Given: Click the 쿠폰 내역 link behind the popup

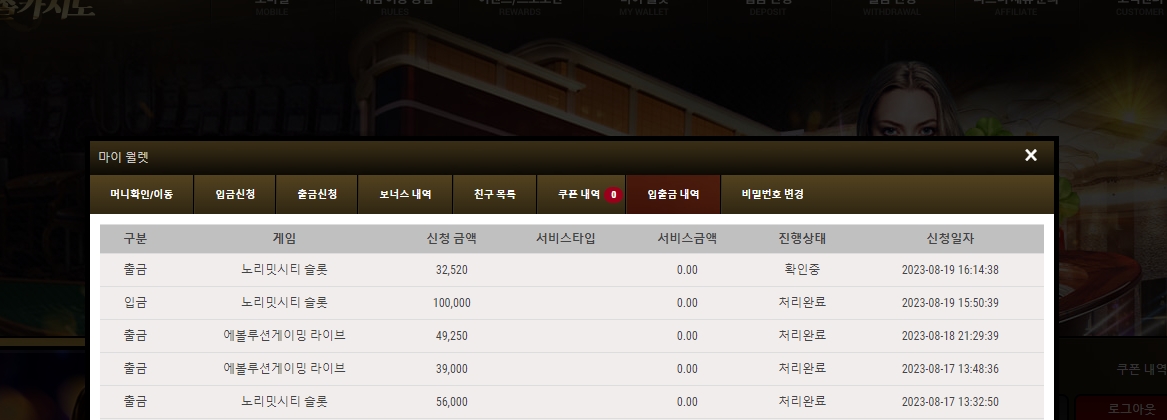Looking at the screenshot, I should (1141, 369).
